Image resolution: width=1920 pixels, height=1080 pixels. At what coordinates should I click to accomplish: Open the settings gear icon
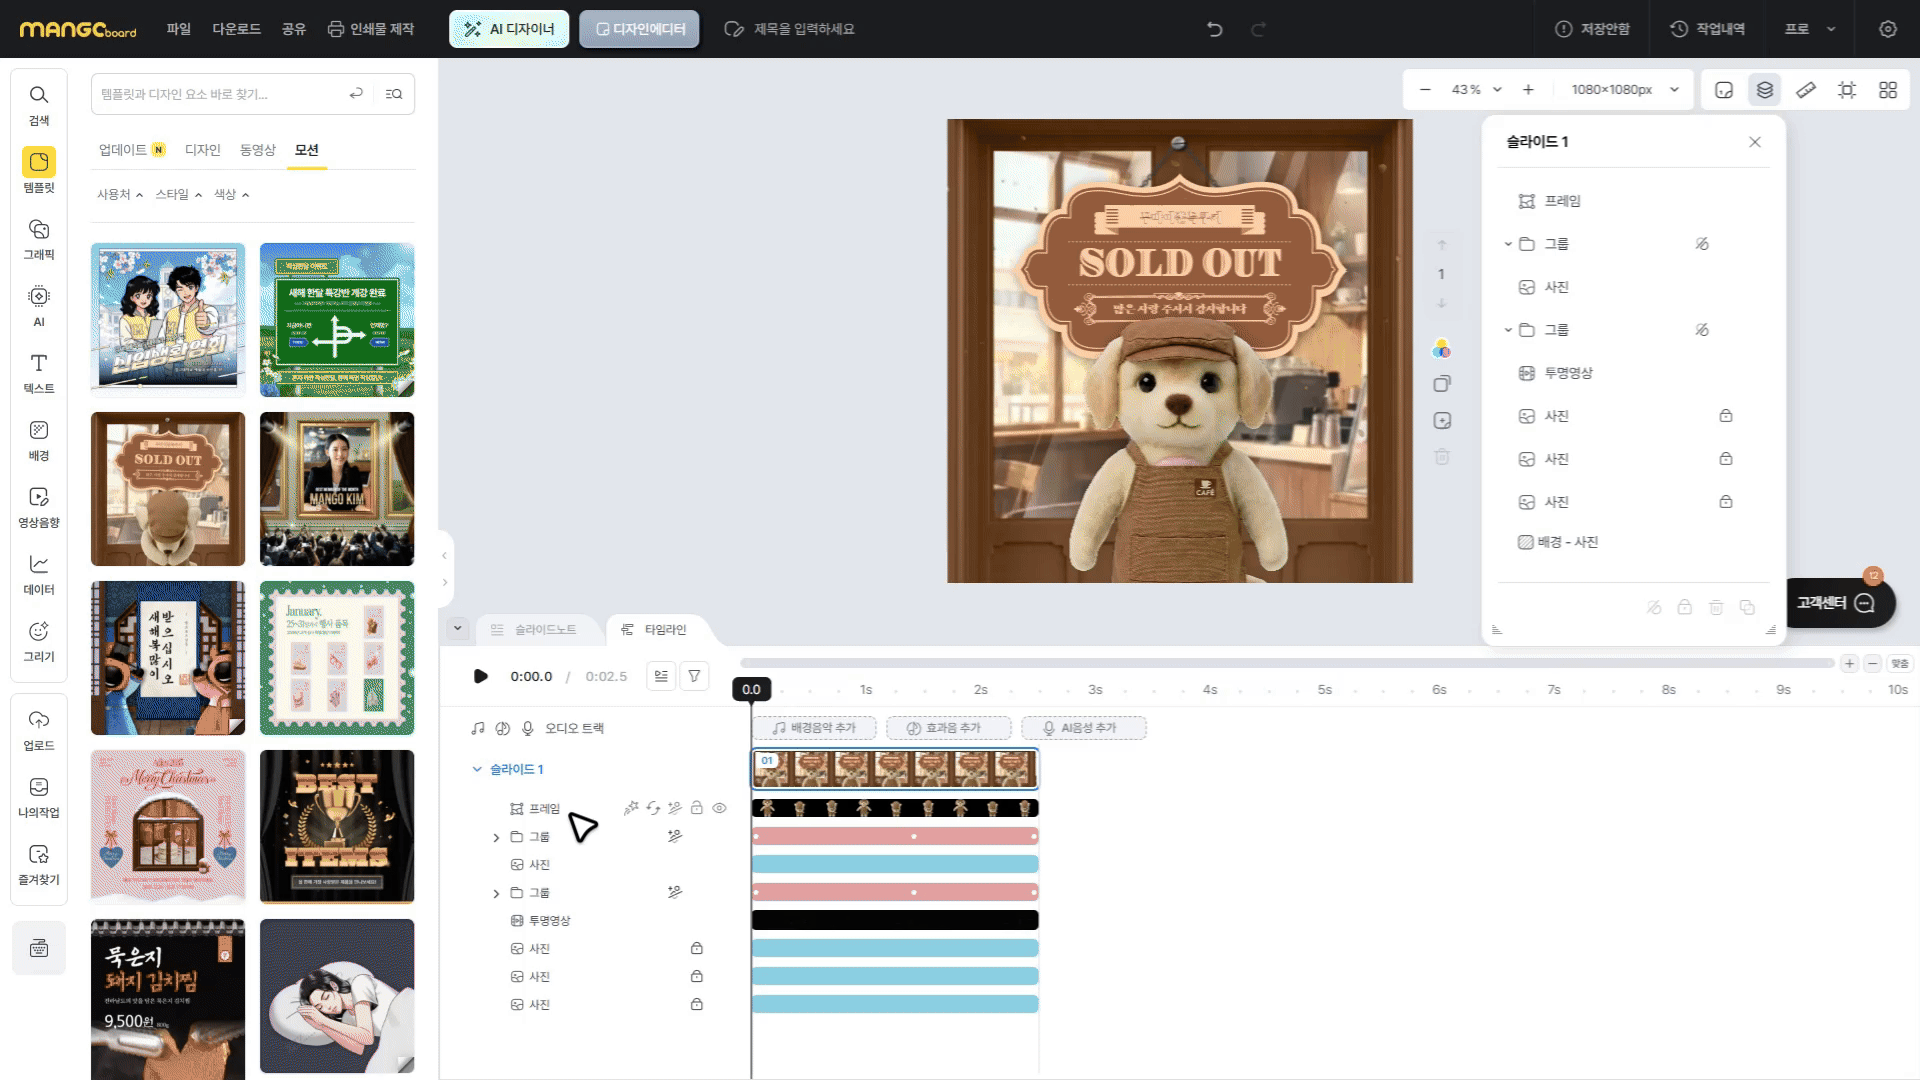[x=1888, y=29]
